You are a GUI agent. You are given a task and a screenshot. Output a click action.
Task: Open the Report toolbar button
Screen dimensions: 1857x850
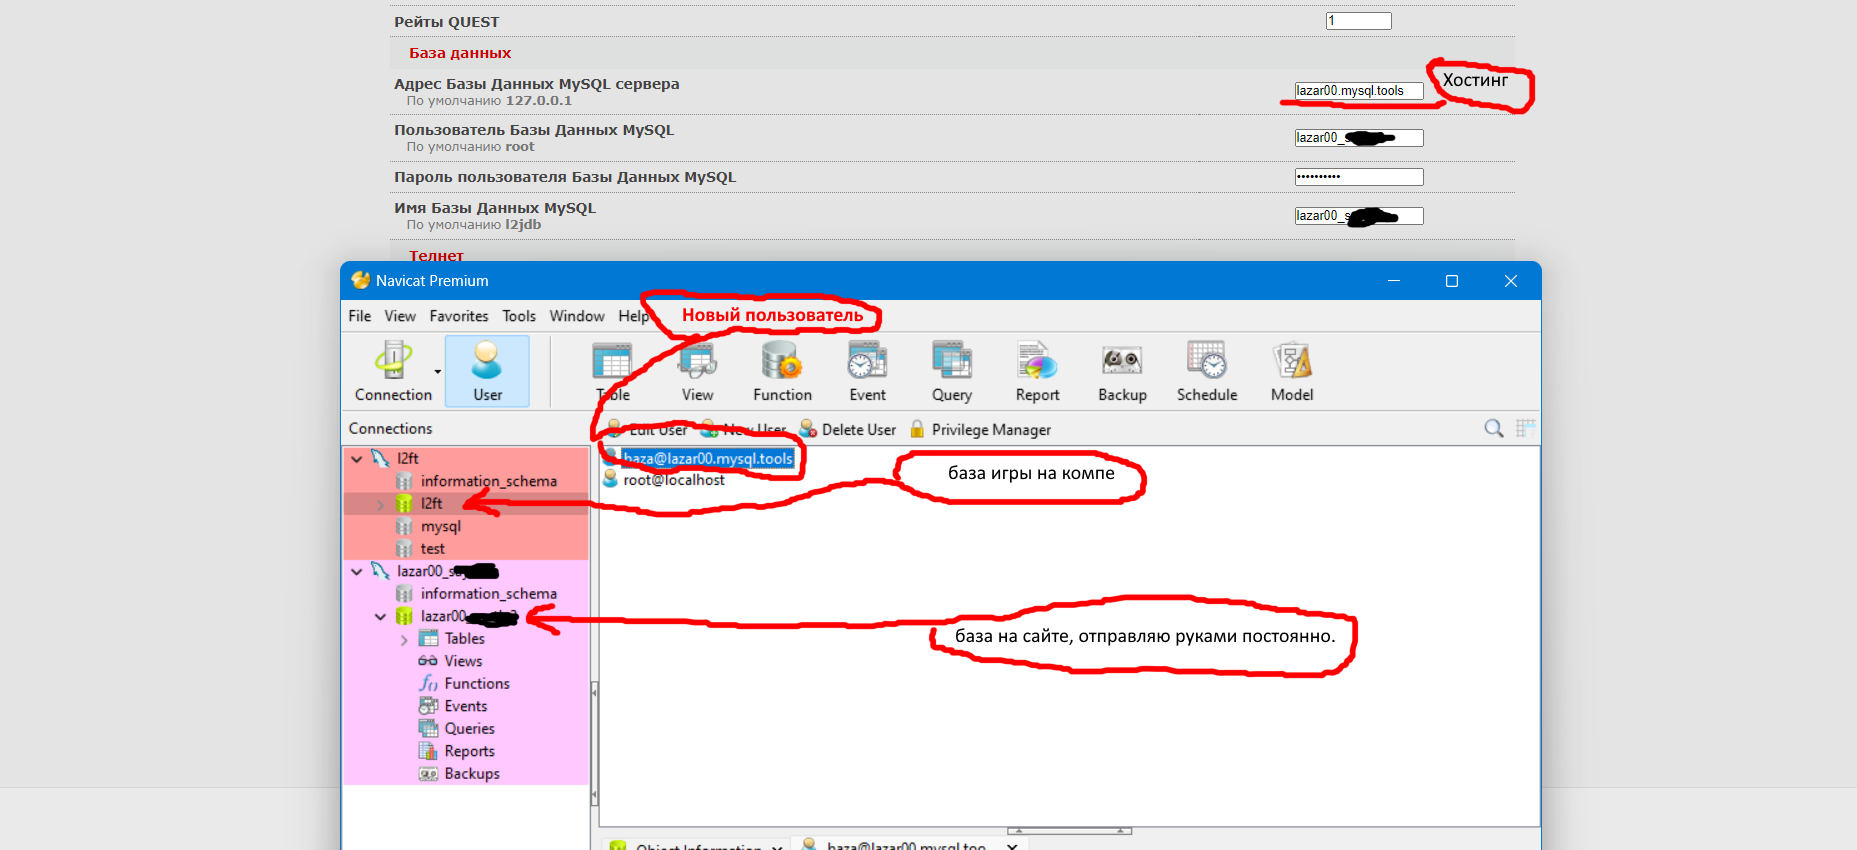tap(1037, 371)
